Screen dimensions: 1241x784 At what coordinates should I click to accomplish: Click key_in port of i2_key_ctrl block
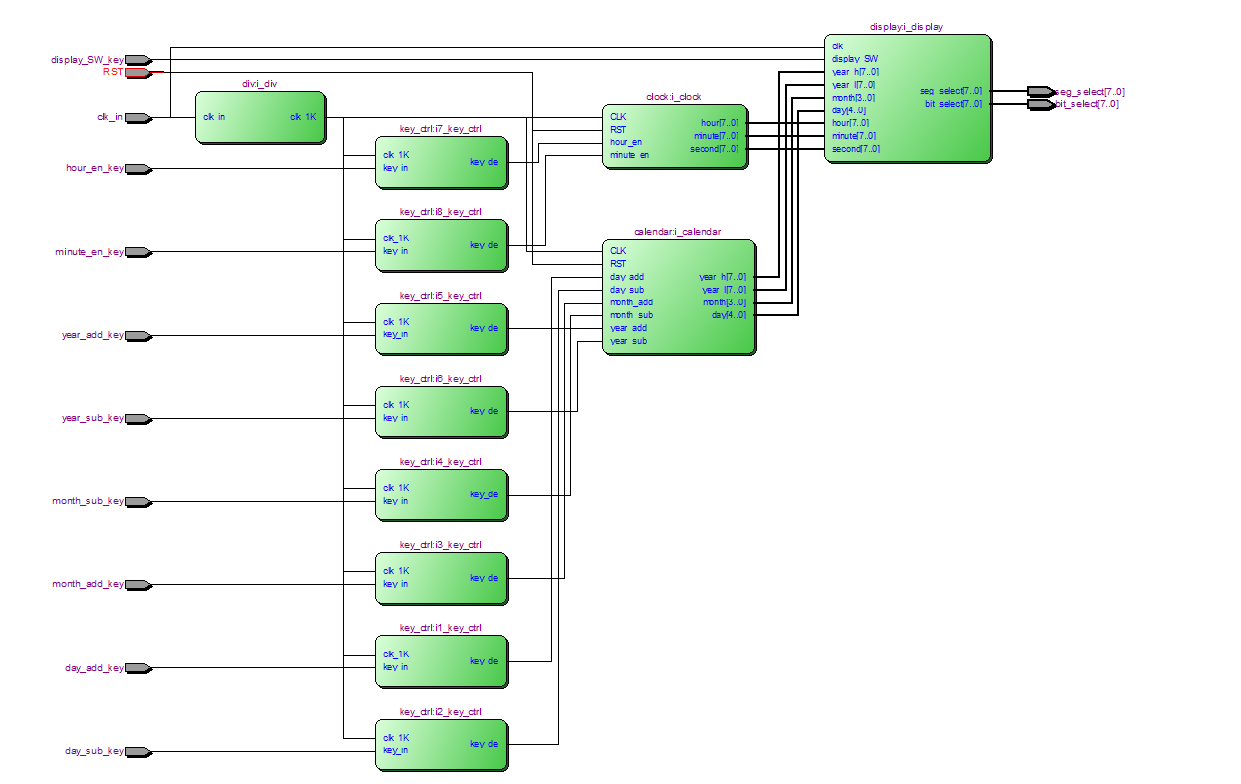click(395, 750)
